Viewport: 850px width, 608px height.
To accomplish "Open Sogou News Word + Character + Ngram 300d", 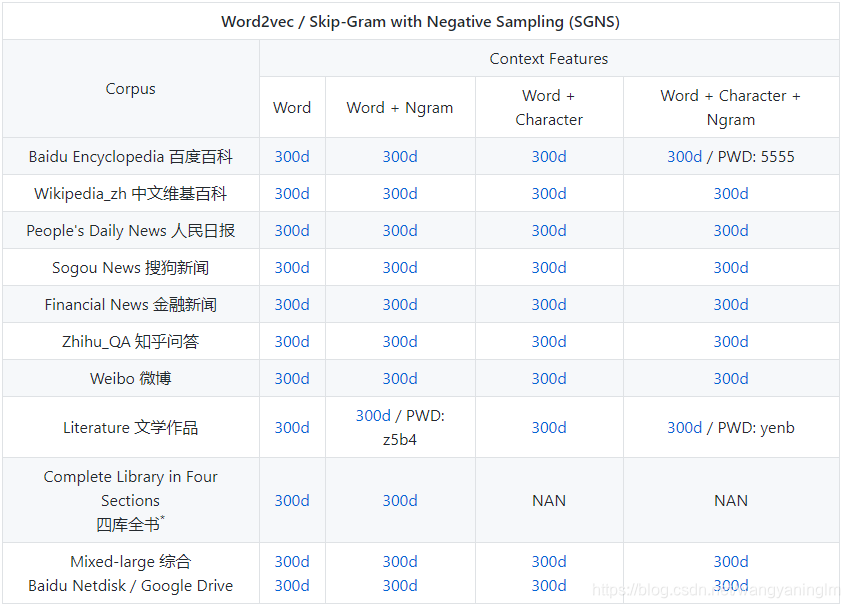I will (731, 267).
